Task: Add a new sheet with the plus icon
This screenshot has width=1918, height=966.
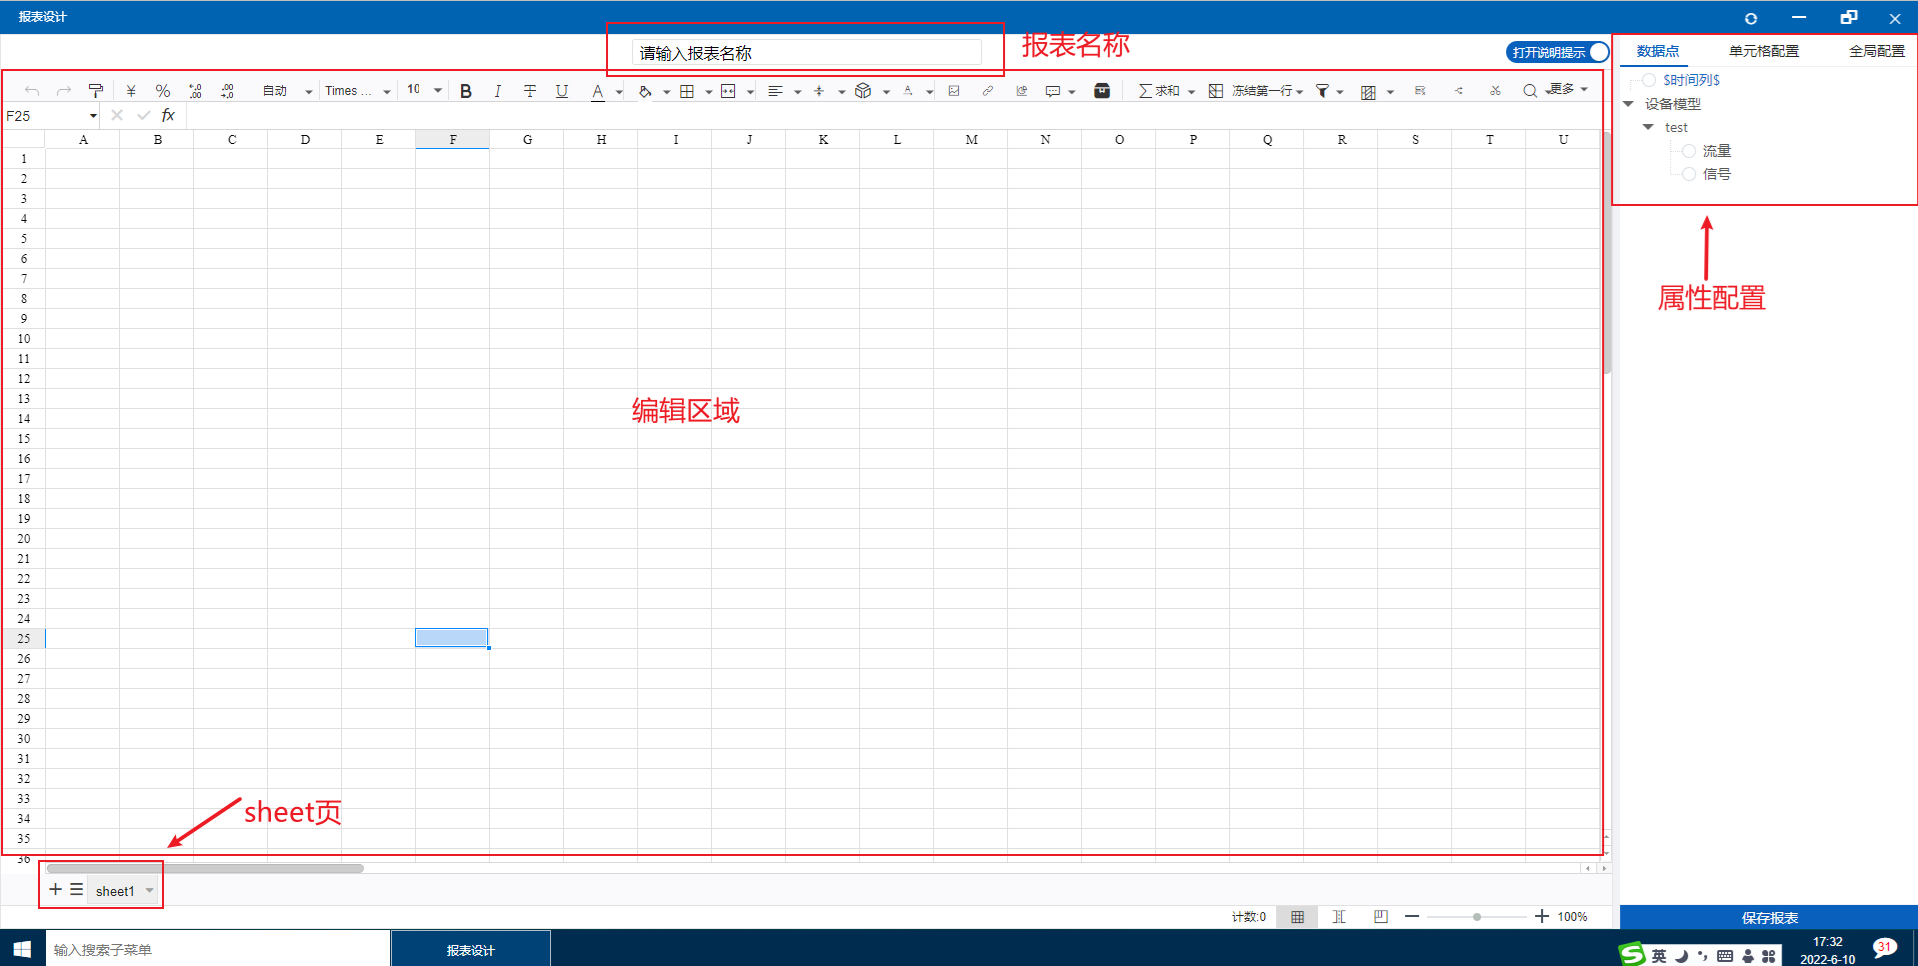Action: click(55, 889)
